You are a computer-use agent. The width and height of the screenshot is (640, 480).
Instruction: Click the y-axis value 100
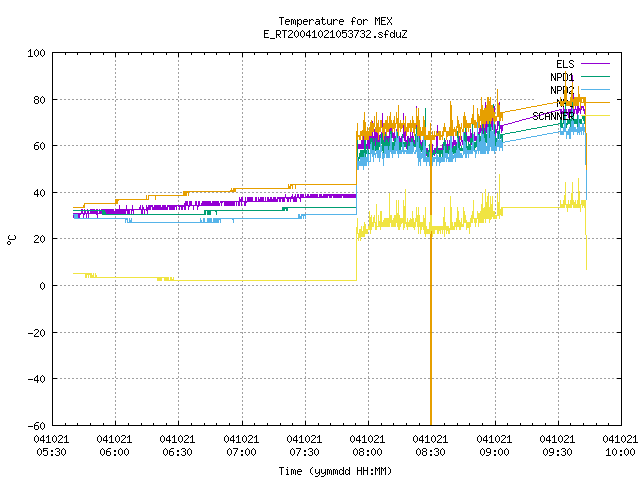[36, 53]
